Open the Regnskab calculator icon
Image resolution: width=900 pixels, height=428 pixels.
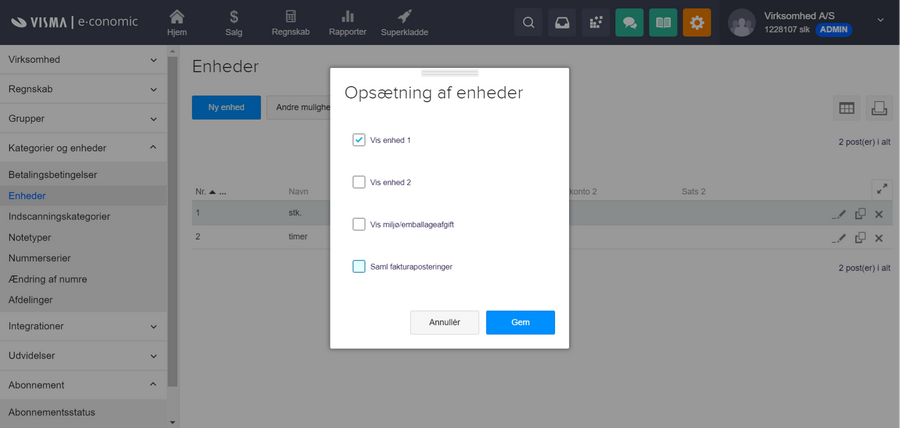click(x=290, y=22)
